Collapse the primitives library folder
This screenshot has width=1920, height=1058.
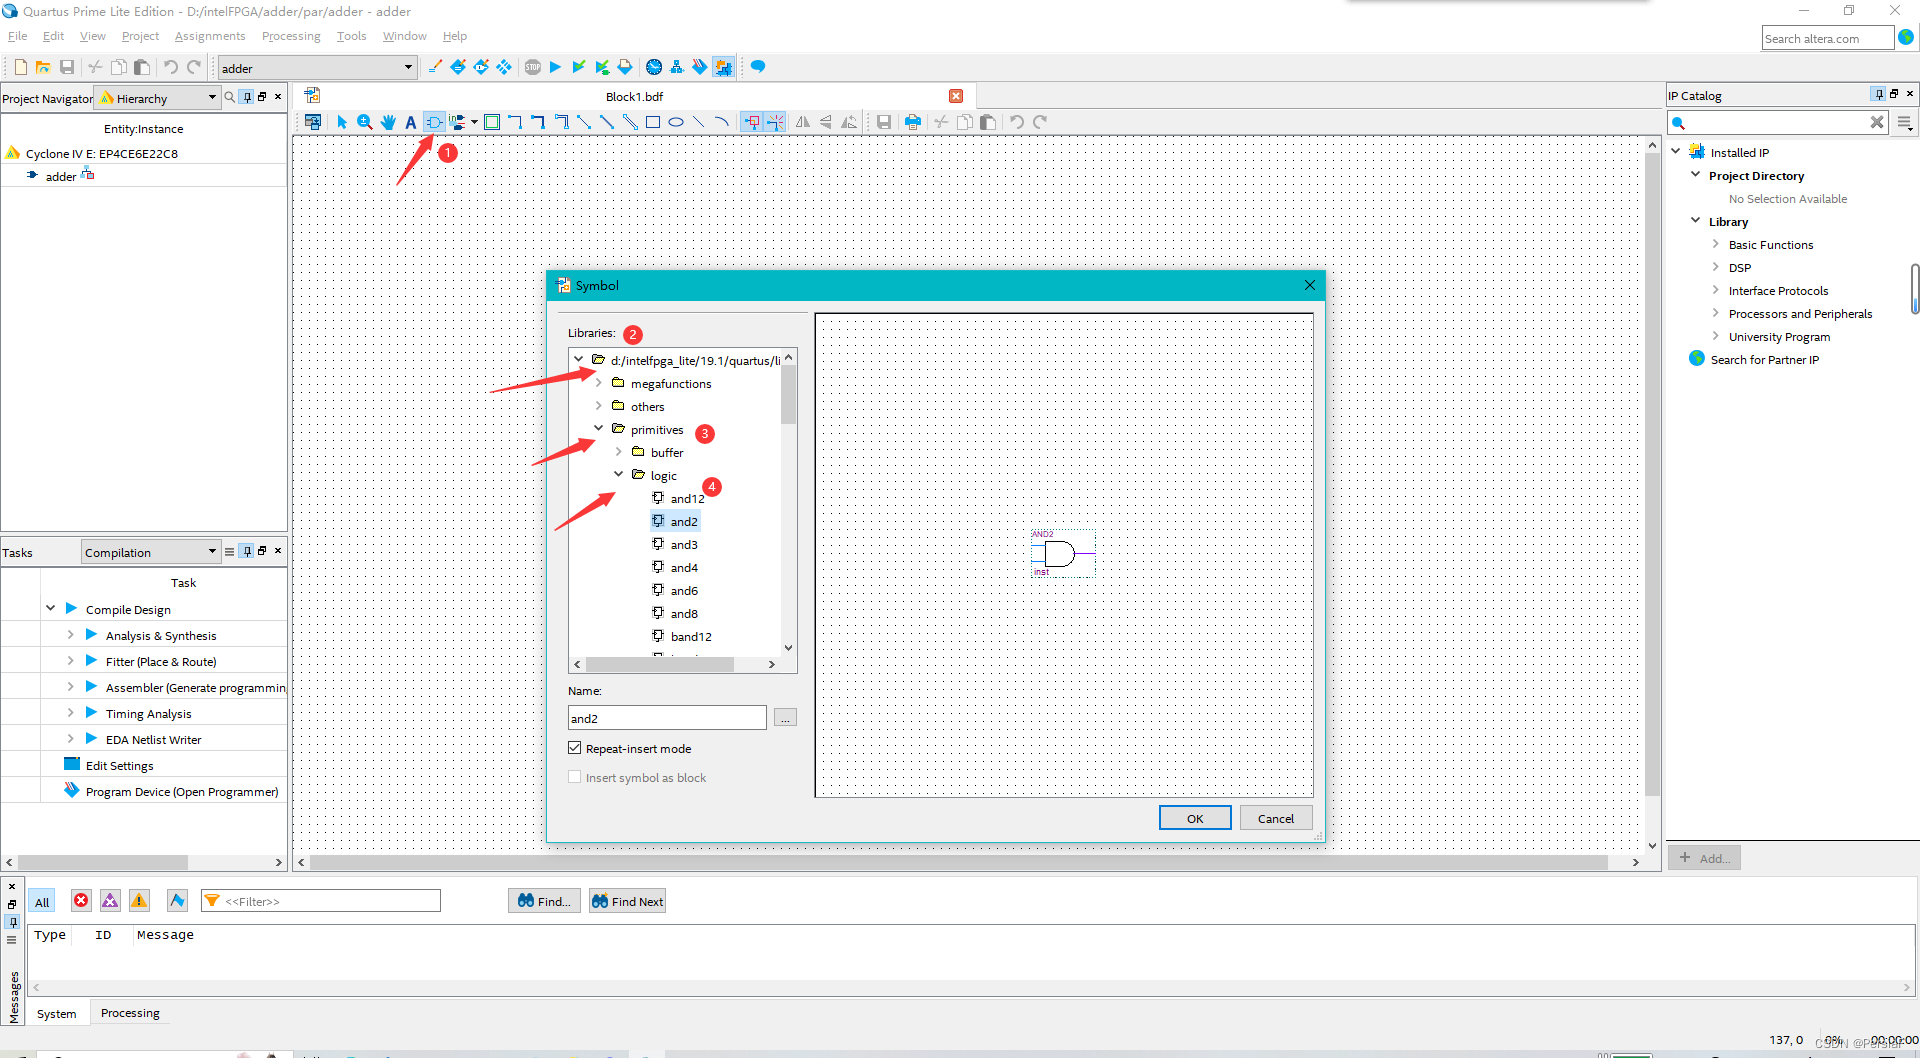(599, 429)
